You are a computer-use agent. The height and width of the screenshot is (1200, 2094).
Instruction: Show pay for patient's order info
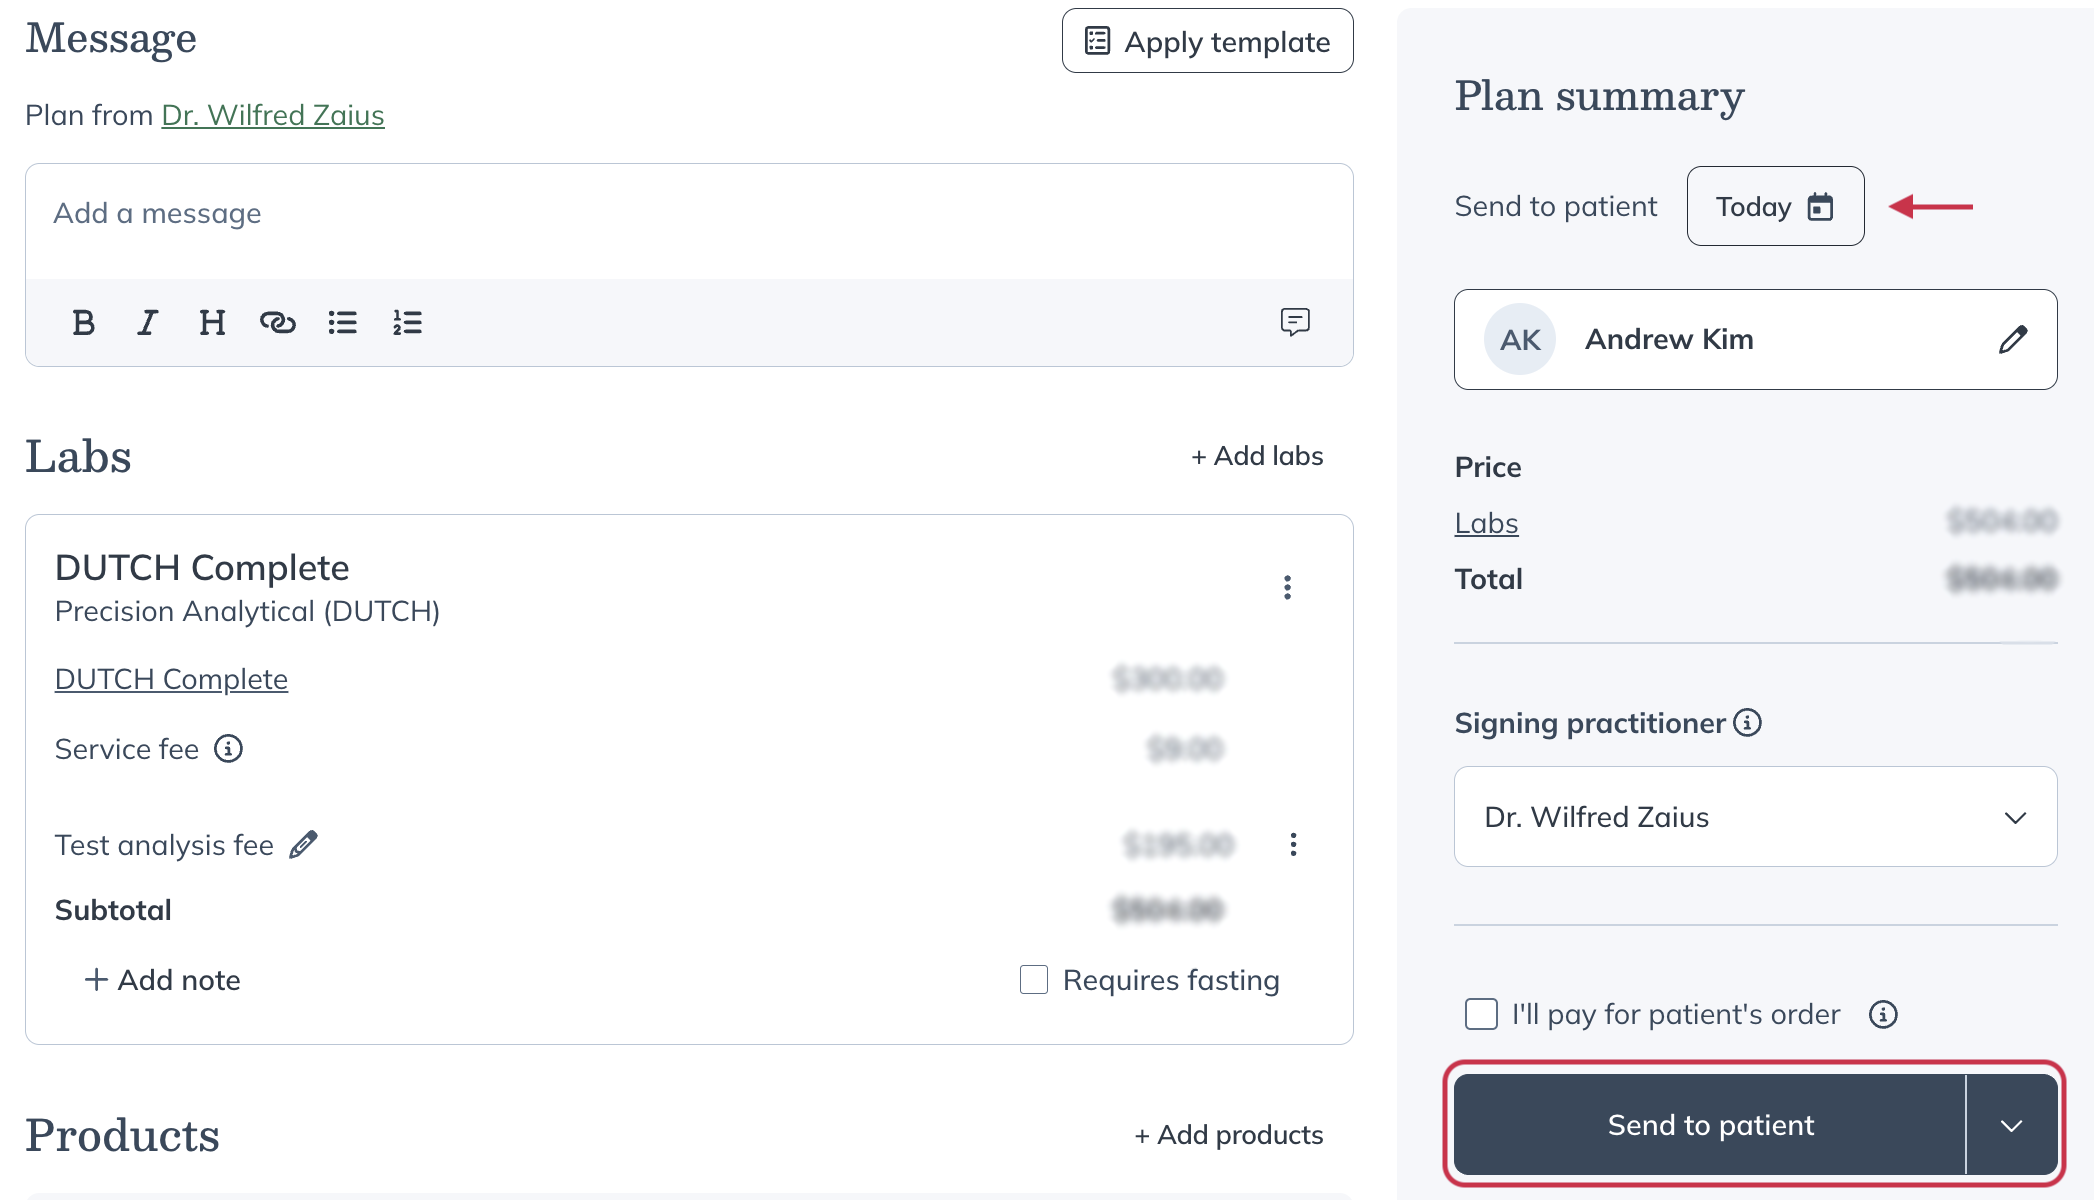pos(1883,1014)
